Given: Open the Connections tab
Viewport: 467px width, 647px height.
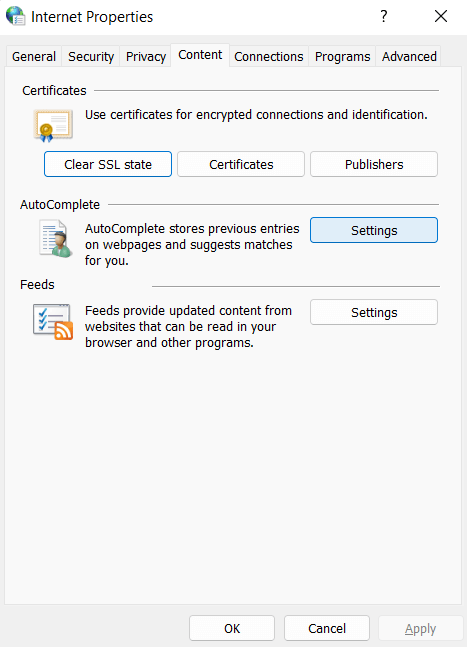Looking at the screenshot, I should 269,57.
